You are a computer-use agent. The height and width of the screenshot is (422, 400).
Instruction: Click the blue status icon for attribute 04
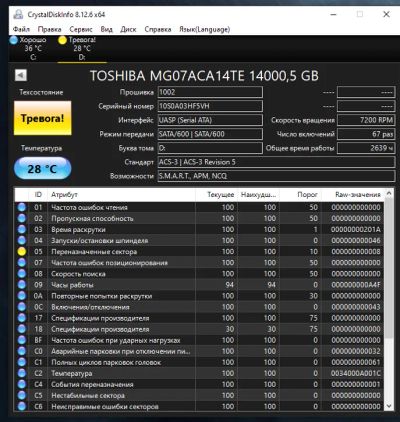(x=22, y=240)
